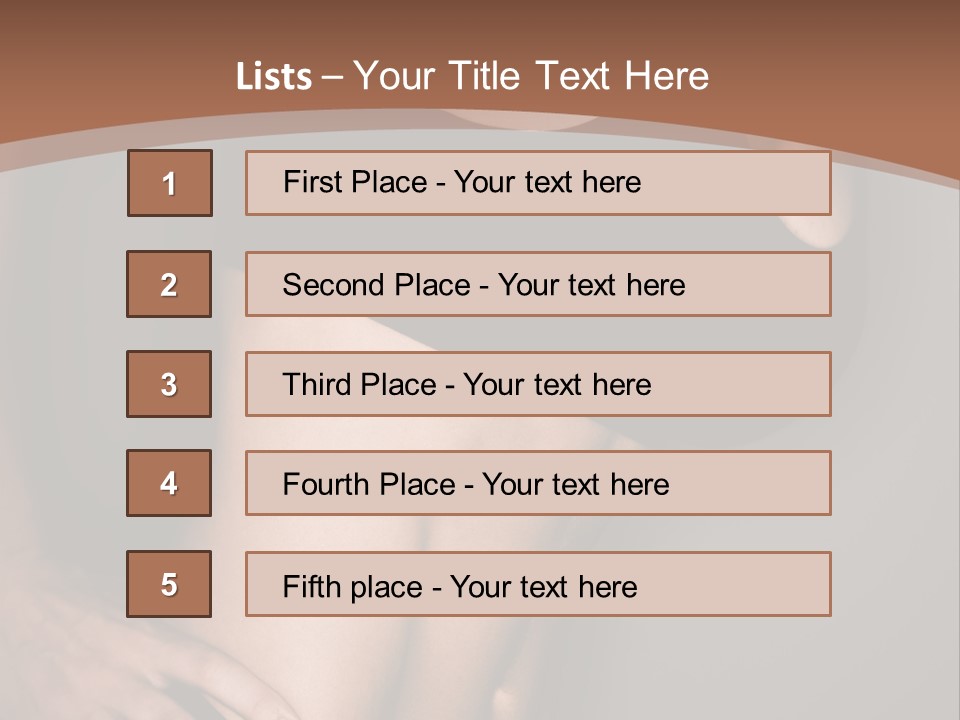Click the number 5 box
Viewport: 960px width, 720px height.
(x=169, y=584)
